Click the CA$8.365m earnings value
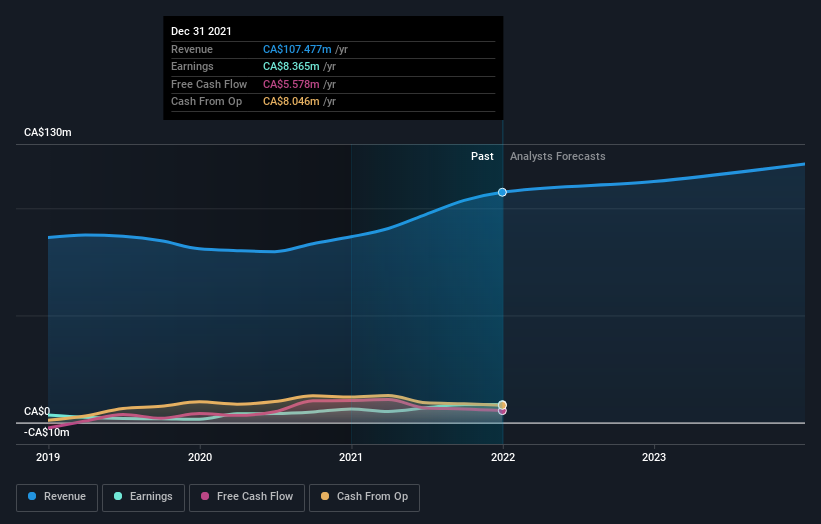This screenshot has height=524, width=821. (x=291, y=66)
